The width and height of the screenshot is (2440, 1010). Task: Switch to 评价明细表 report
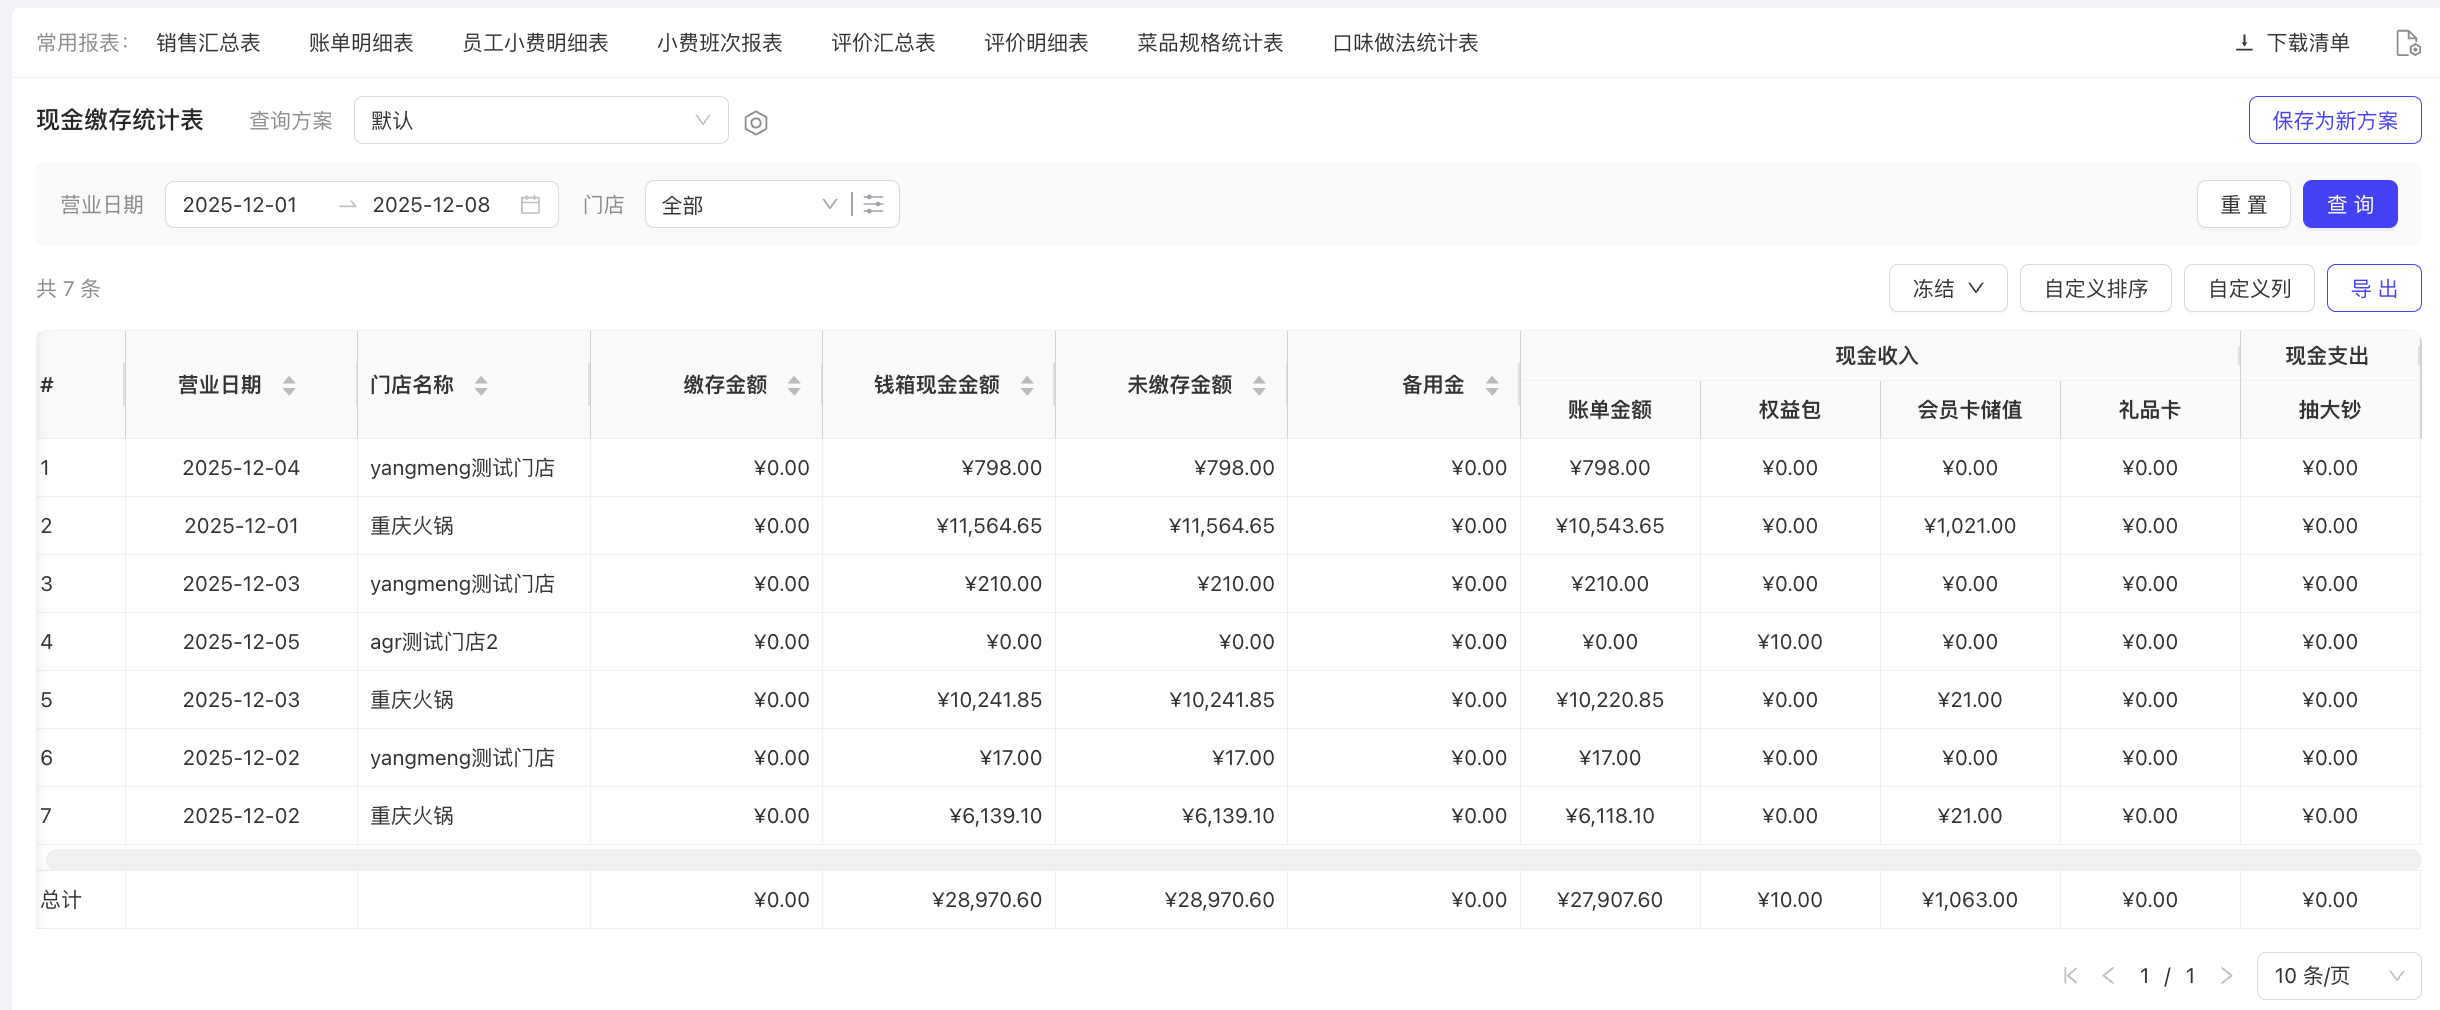pyautogui.click(x=1036, y=43)
